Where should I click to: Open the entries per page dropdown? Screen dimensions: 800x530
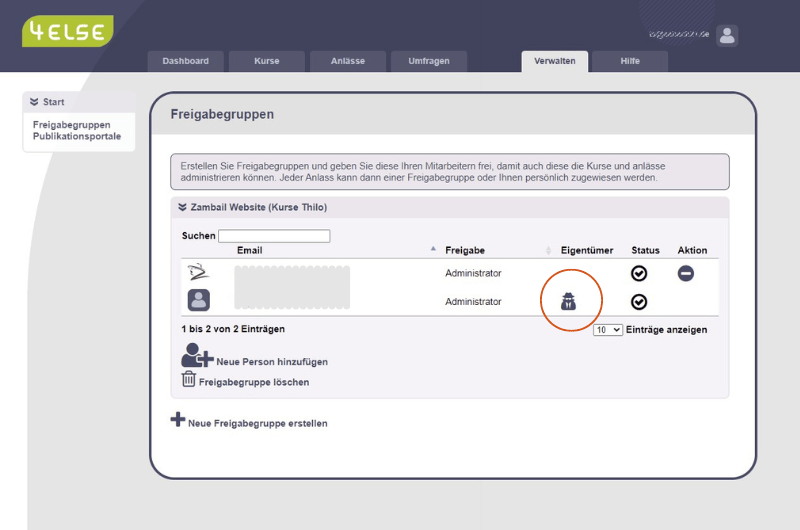pos(607,329)
